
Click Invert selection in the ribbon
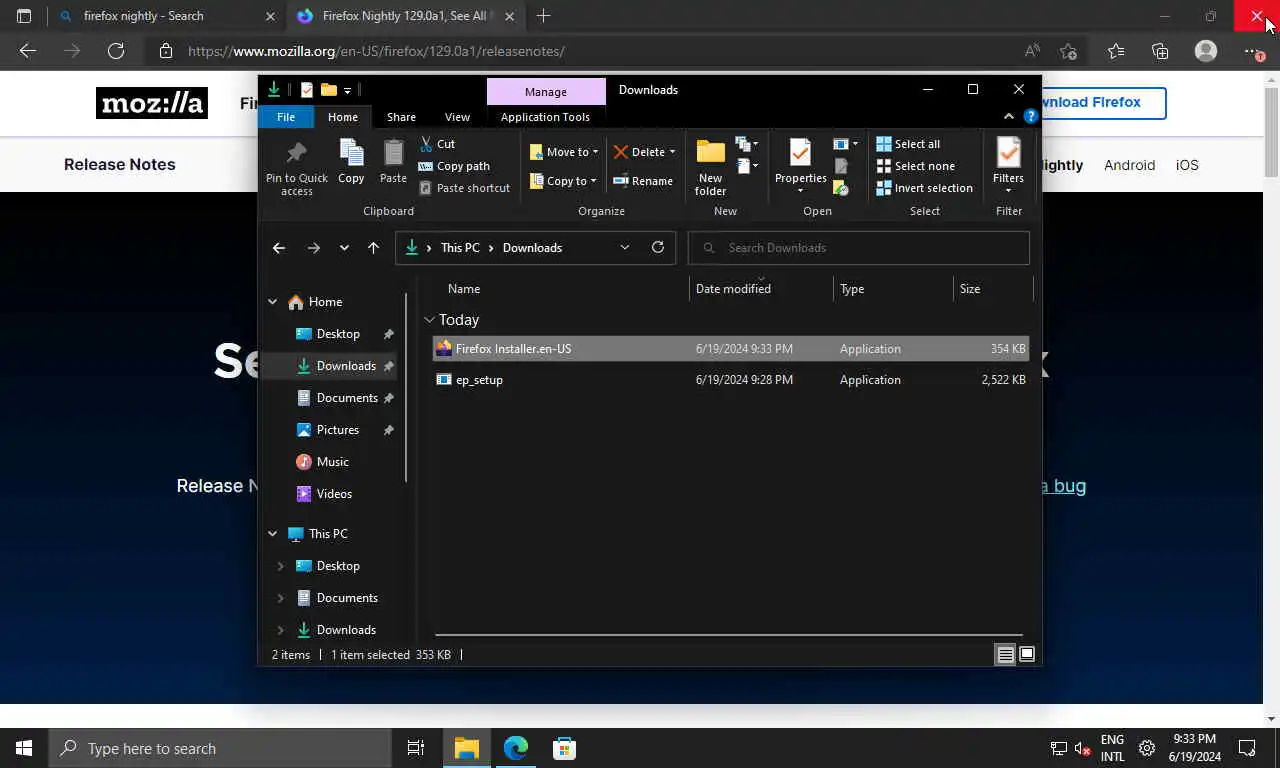click(x=924, y=188)
